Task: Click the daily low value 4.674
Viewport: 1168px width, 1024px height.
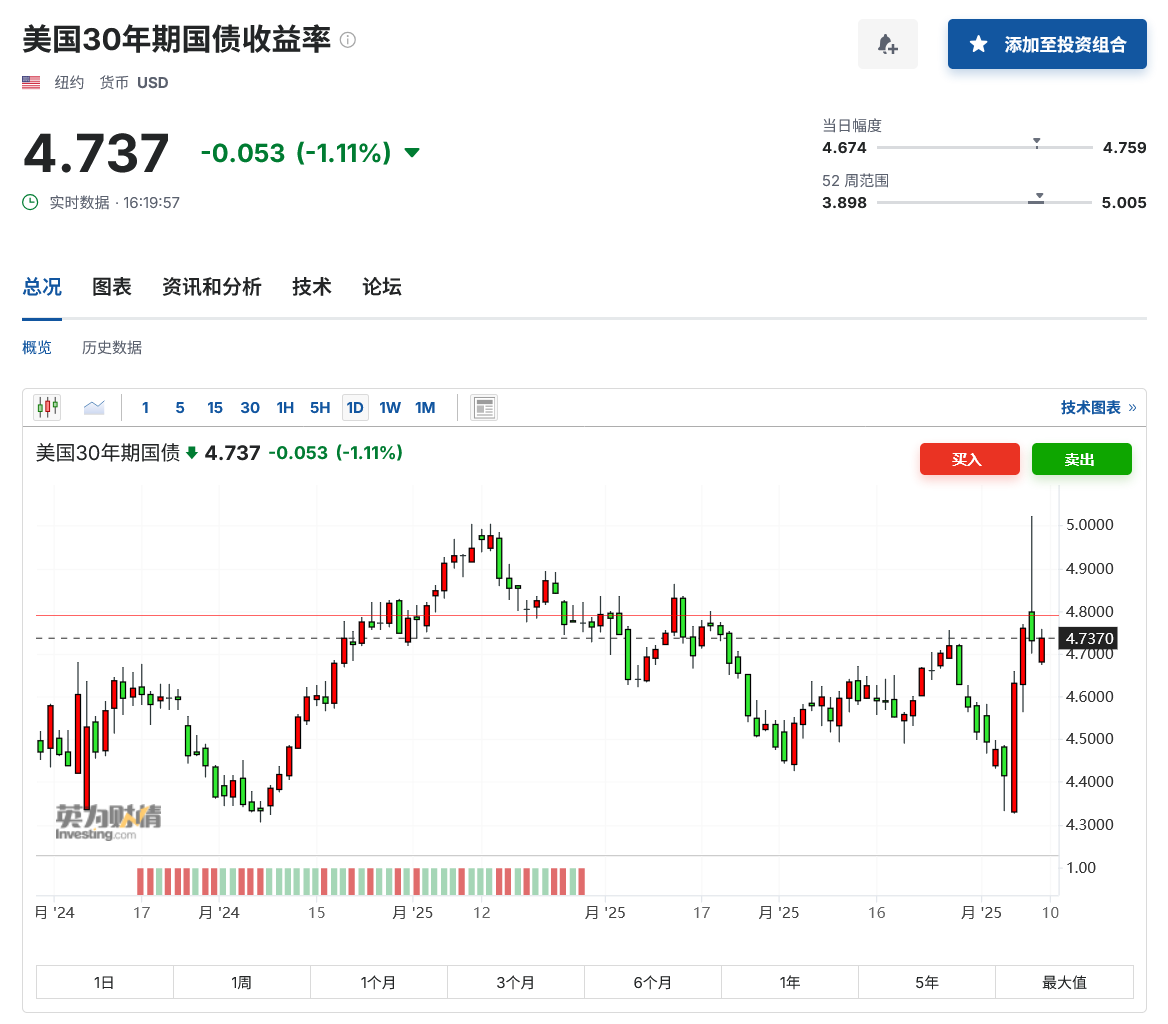Action: tap(844, 147)
